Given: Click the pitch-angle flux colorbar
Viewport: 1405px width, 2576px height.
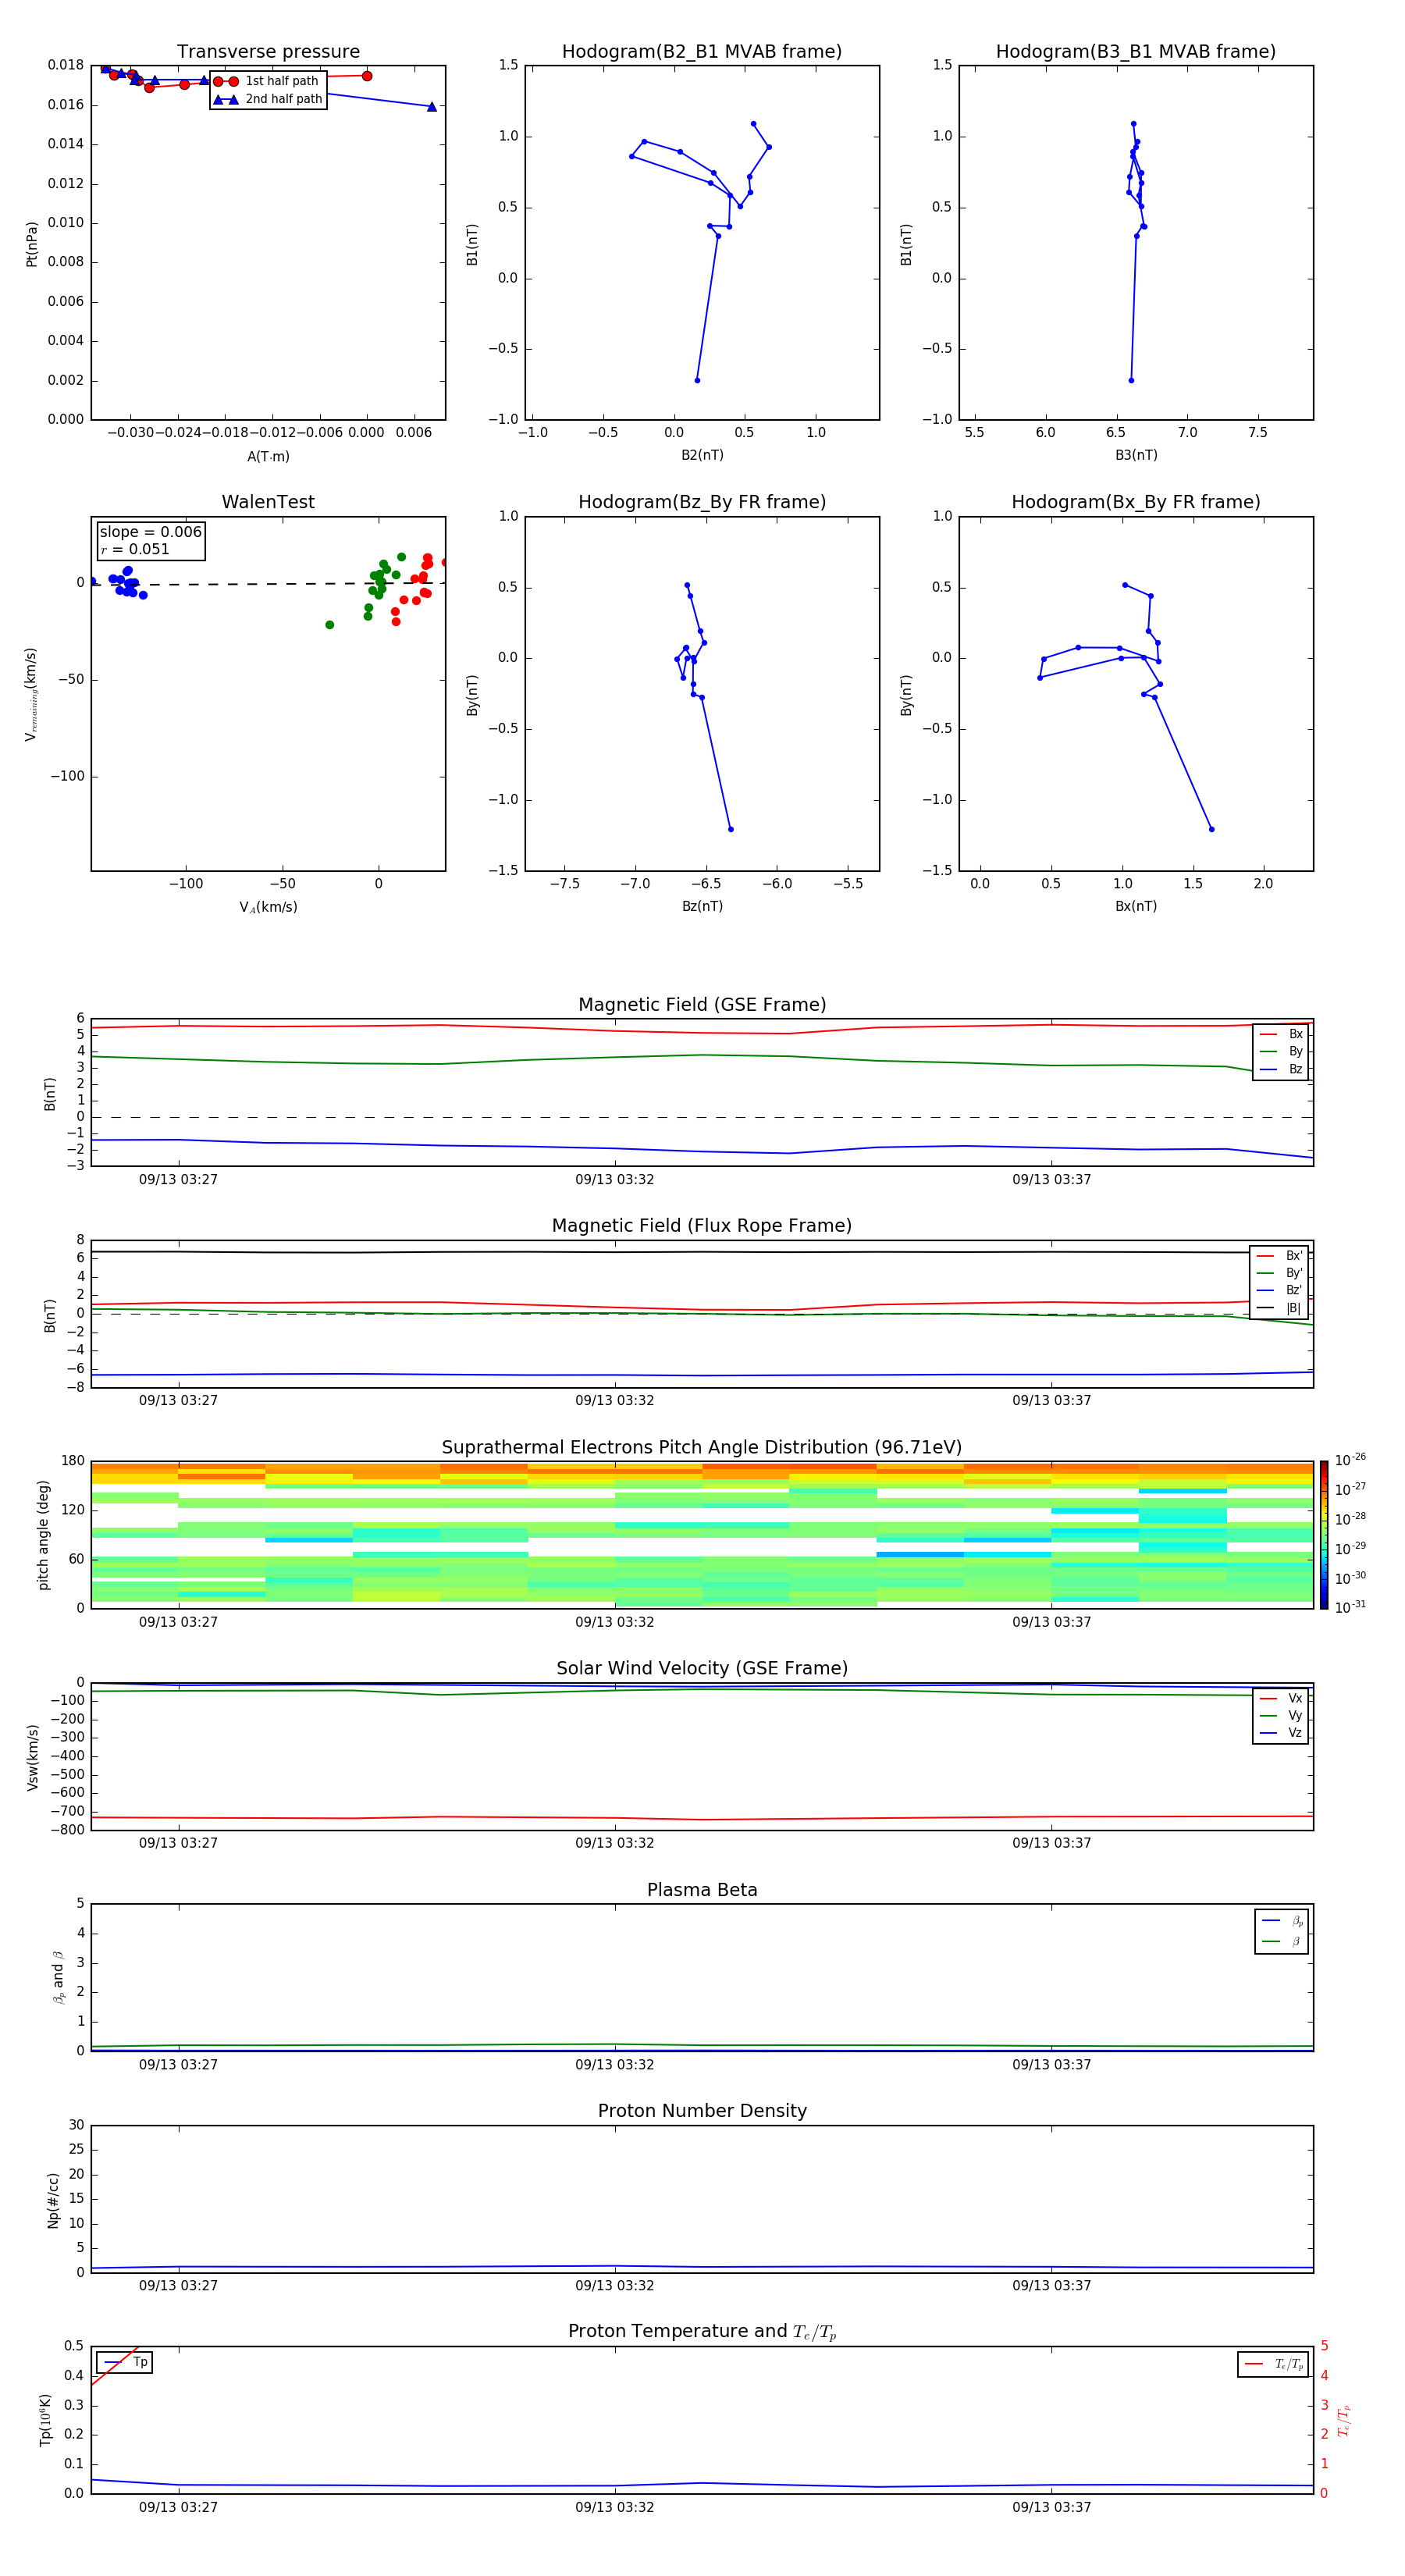Looking at the screenshot, I should click(1323, 1535).
